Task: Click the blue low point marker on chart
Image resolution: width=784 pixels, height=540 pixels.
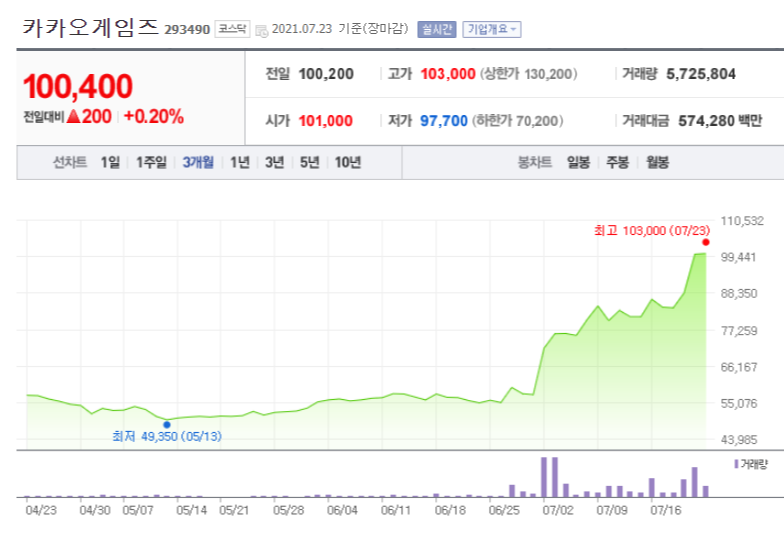Action: pos(167,424)
